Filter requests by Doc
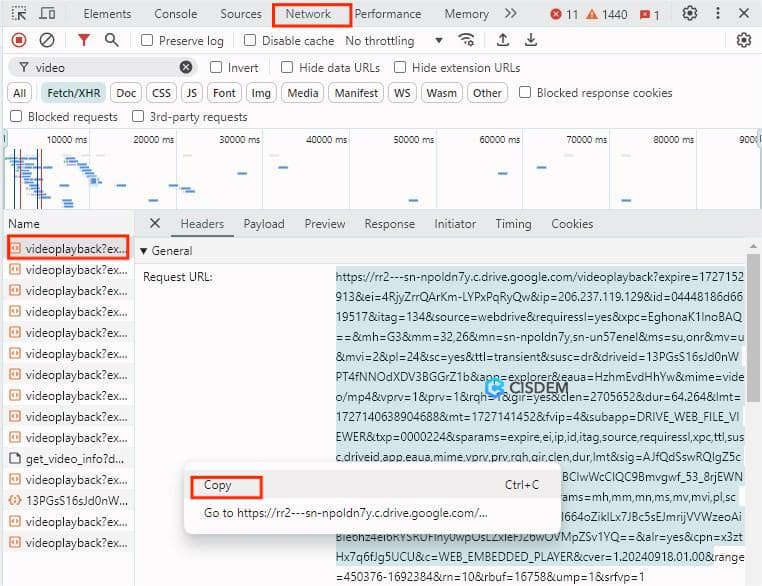 click(126, 93)
